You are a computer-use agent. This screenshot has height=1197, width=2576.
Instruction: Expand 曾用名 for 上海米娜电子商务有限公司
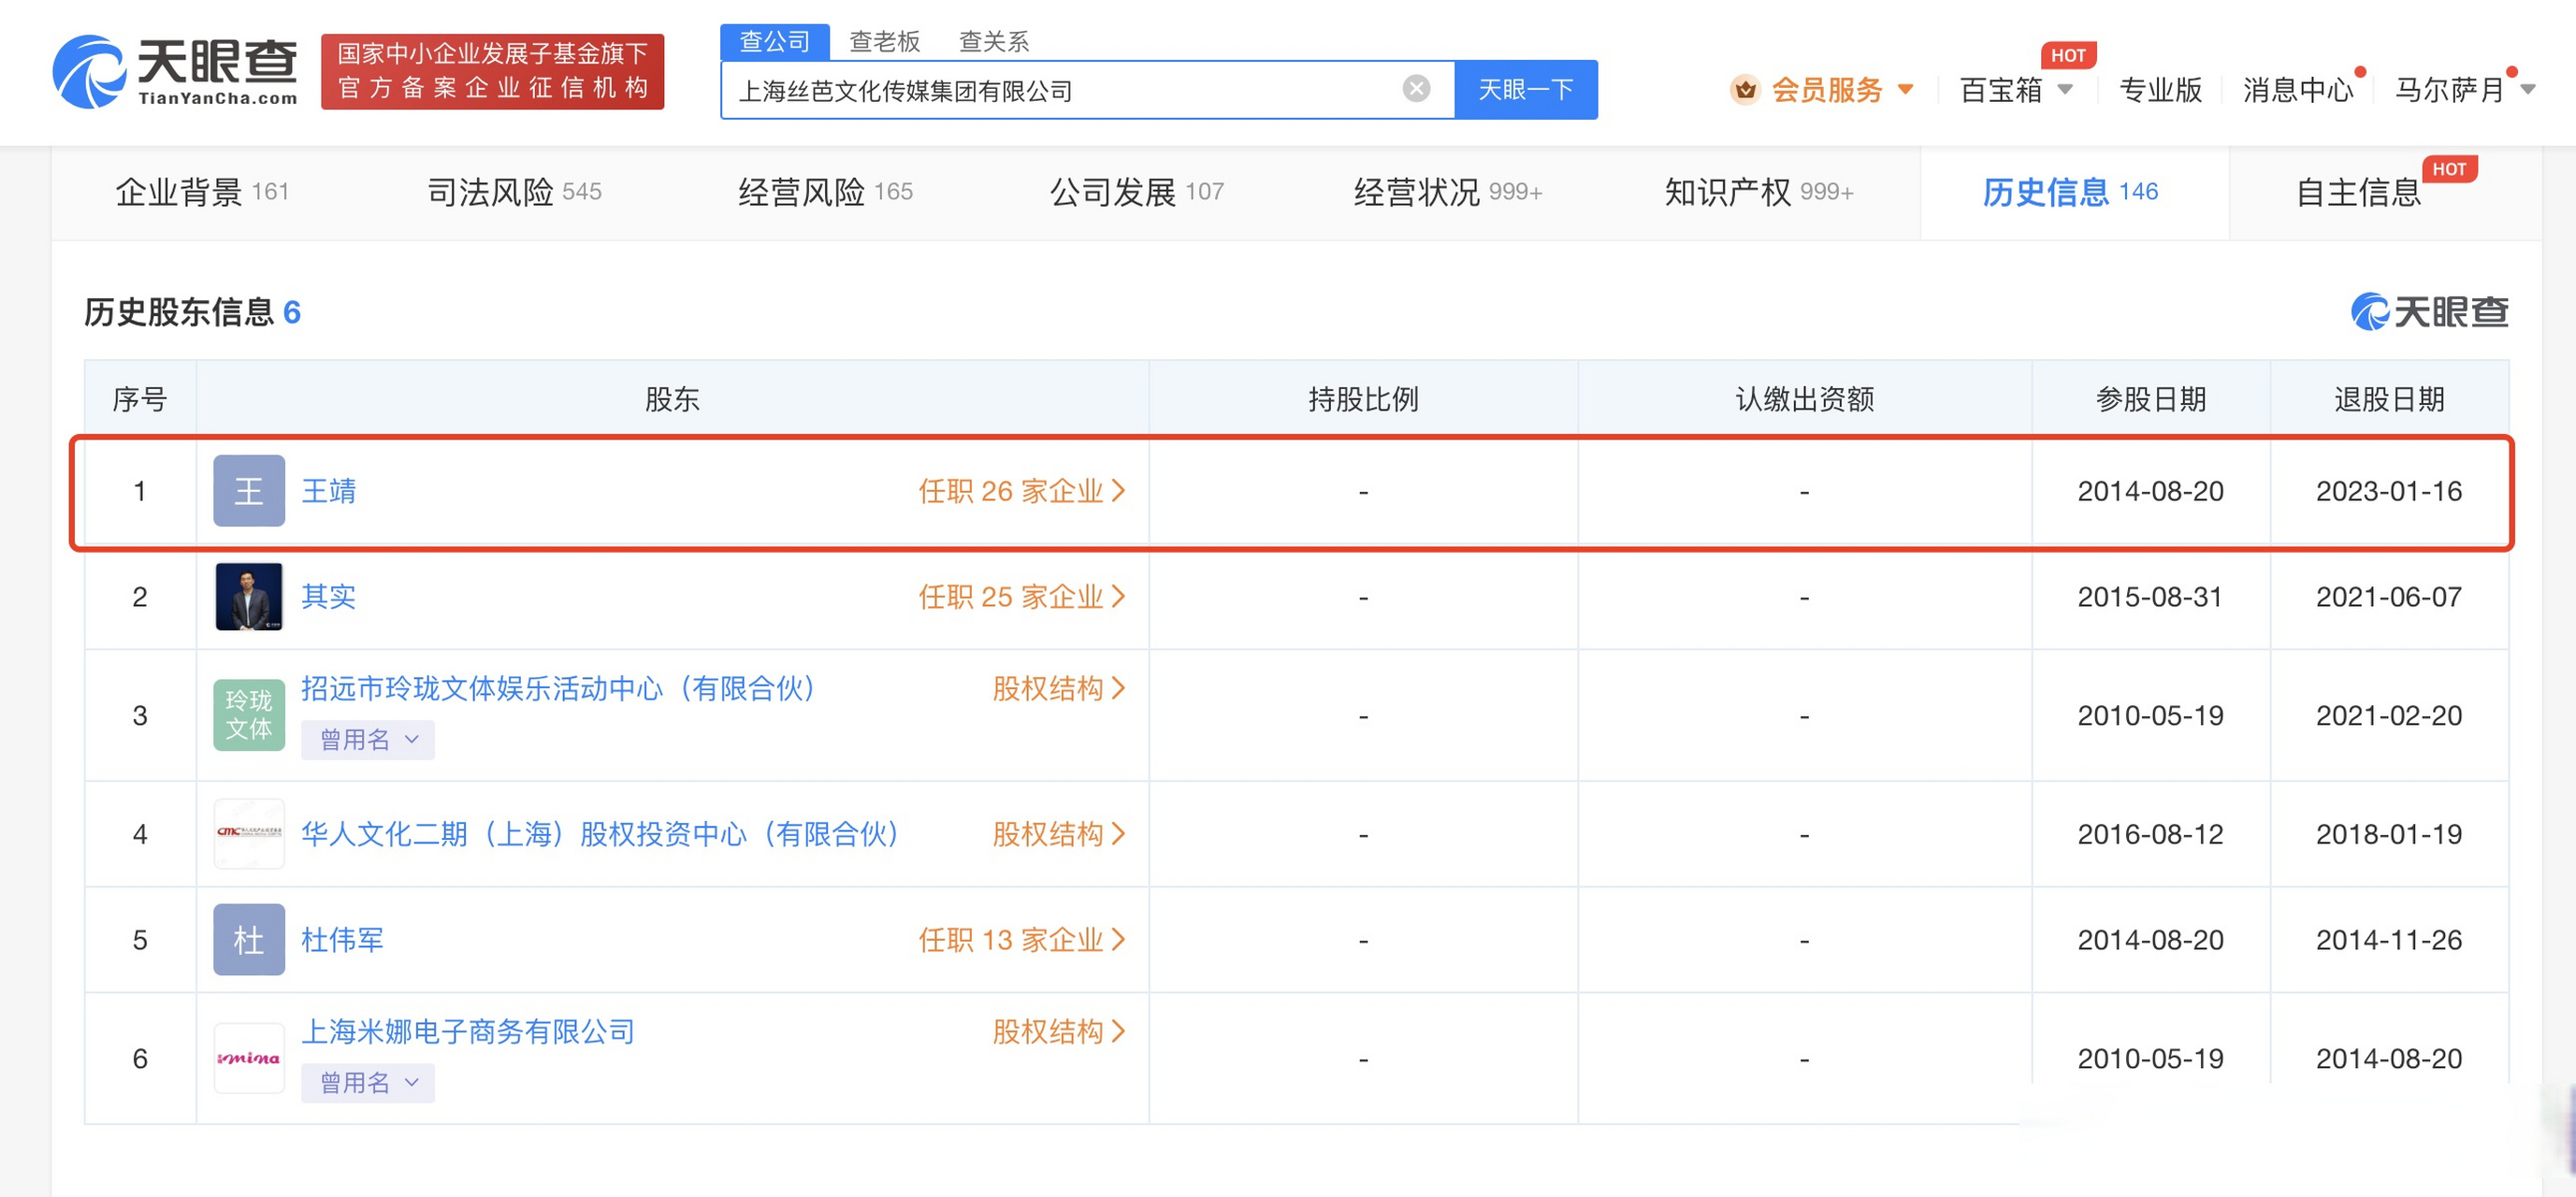click(x=367, y=1082)
